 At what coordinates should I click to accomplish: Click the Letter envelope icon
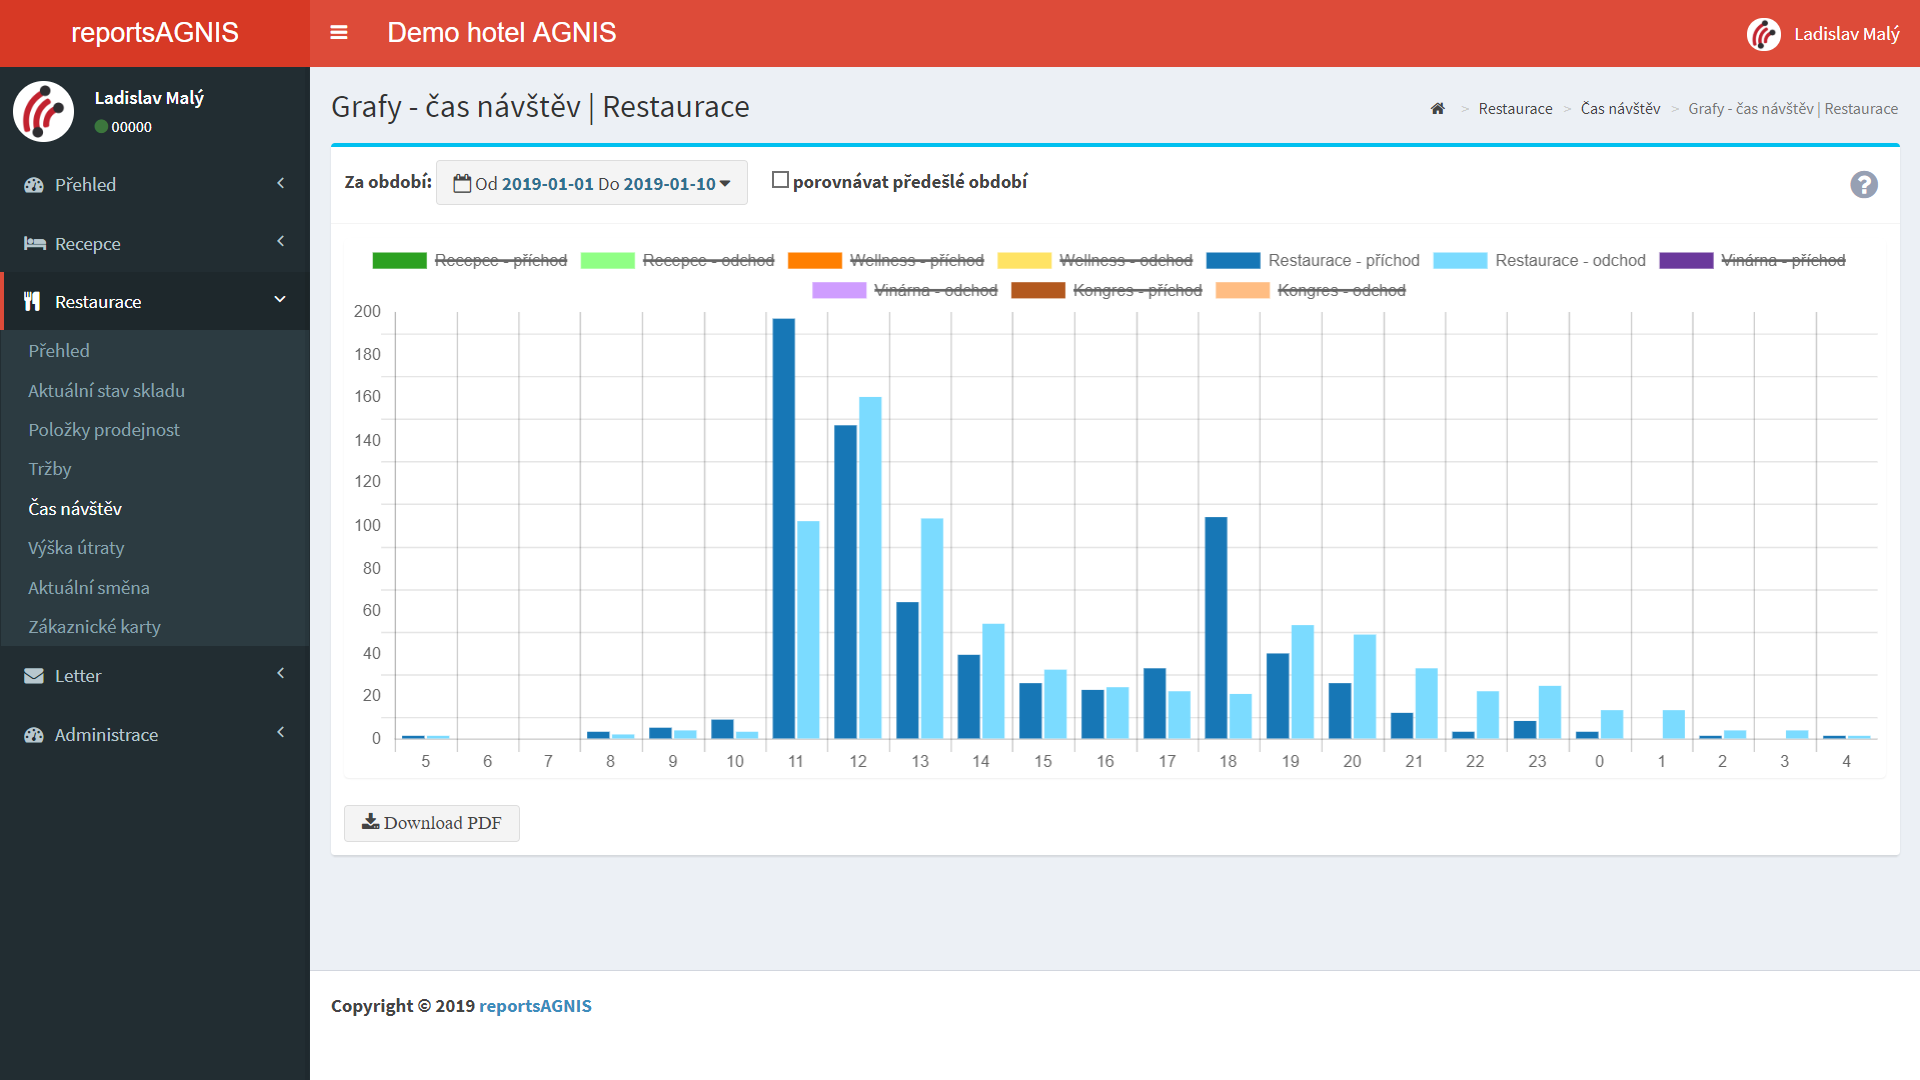coord(34,676)
